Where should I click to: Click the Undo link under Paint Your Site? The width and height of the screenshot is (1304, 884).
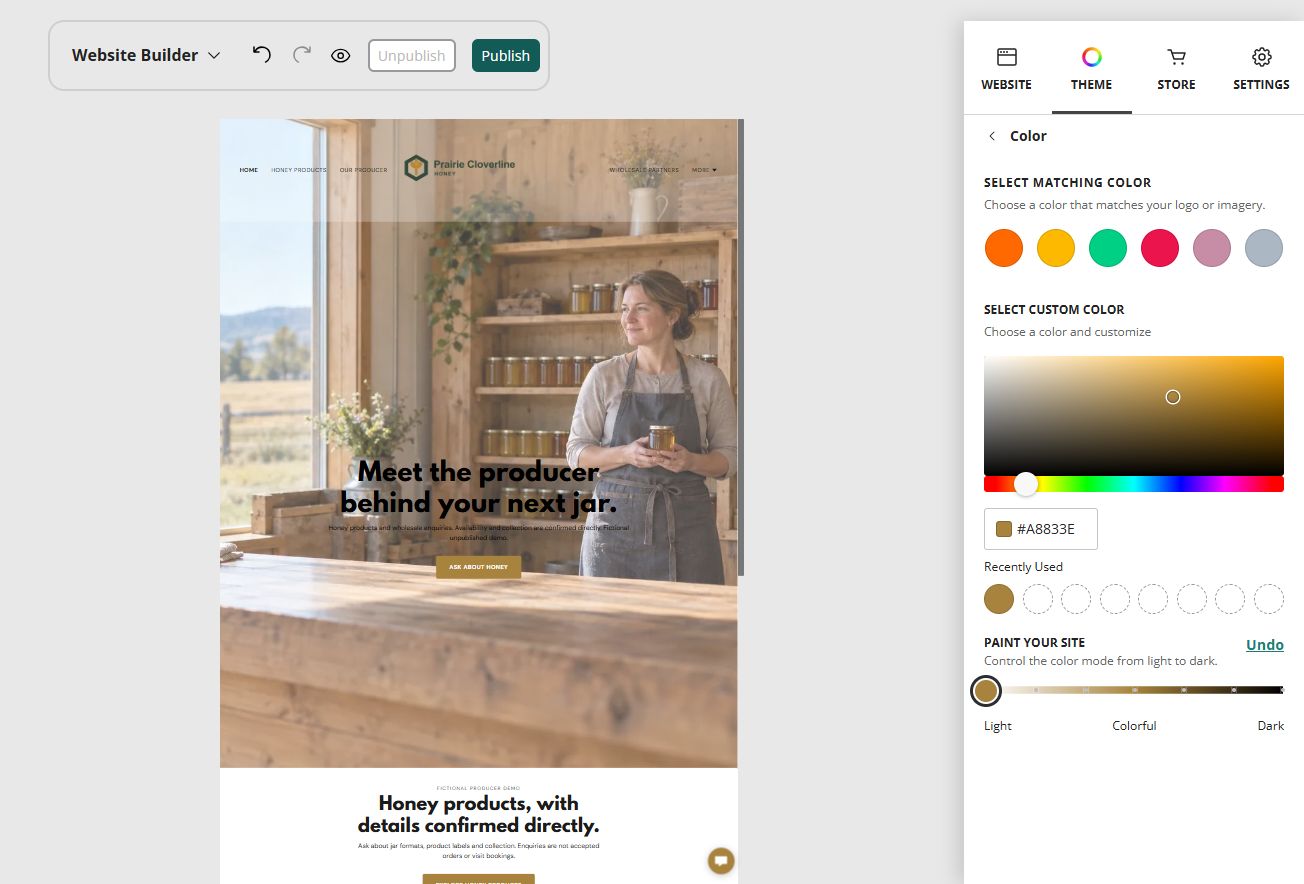[1265, 645]
